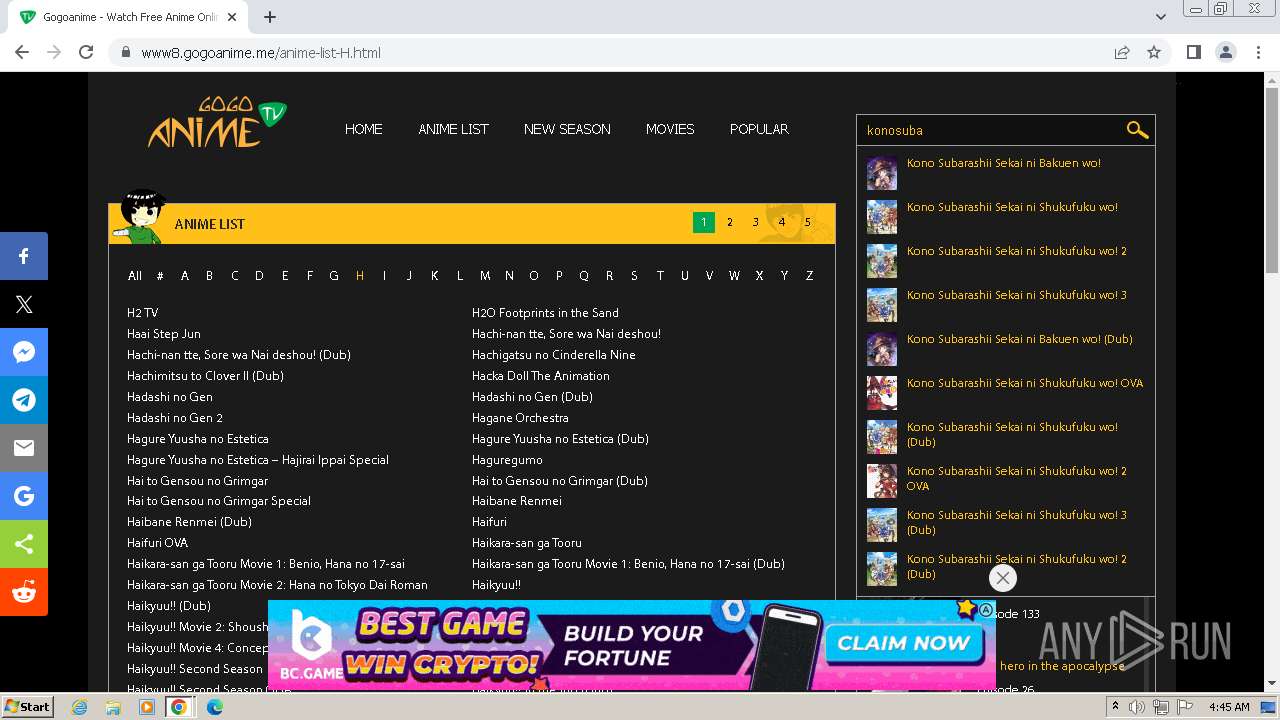Share to Reddit icon
This screenshot has width=1280, height=720.
point(24,592)
